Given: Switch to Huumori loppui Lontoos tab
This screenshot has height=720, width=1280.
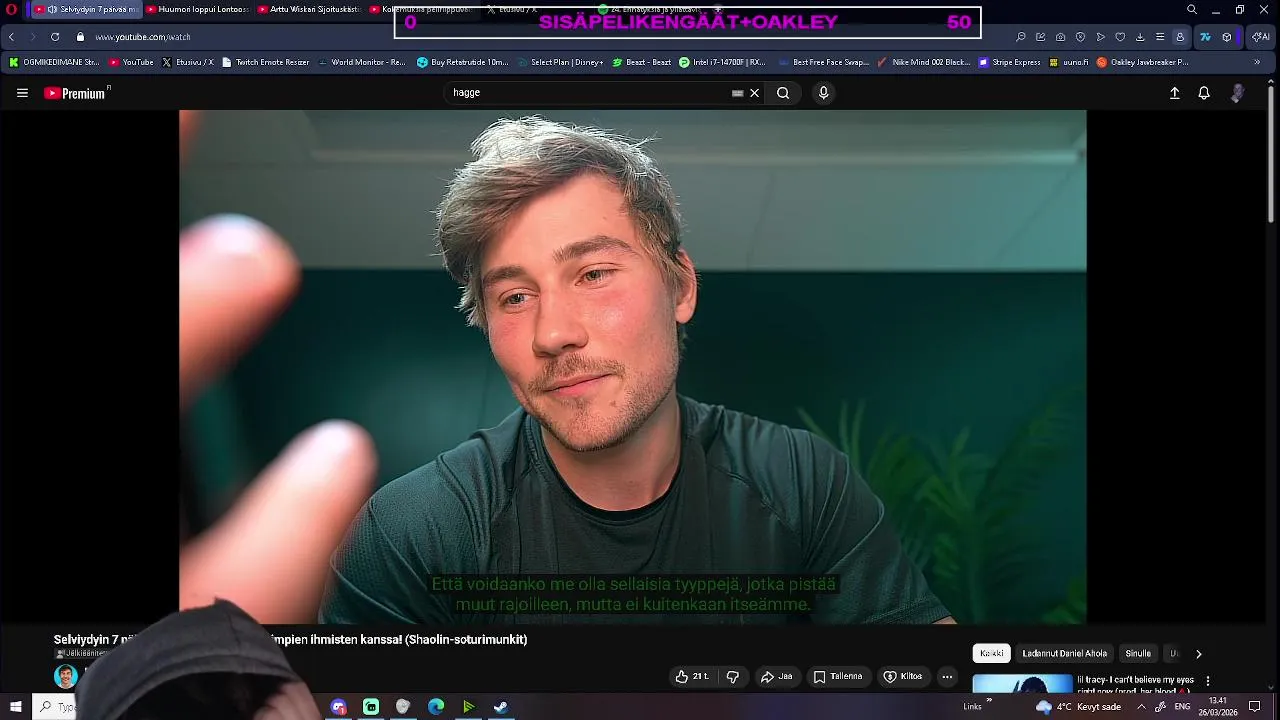Looking at the screenshot, I should click(x=197, y=9).
